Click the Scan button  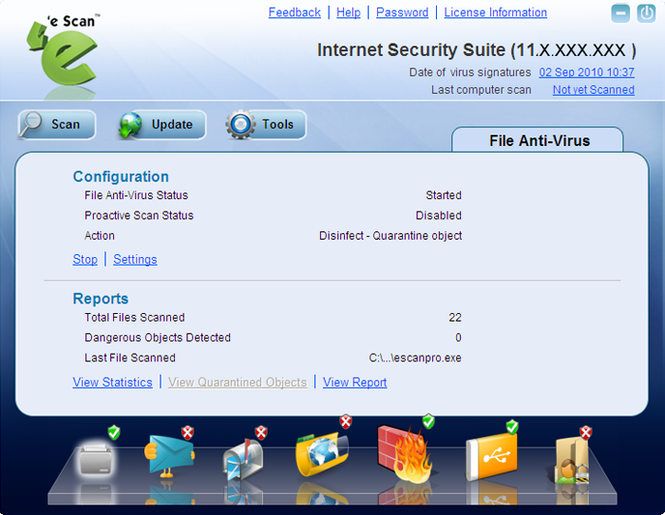coord(57,124)
